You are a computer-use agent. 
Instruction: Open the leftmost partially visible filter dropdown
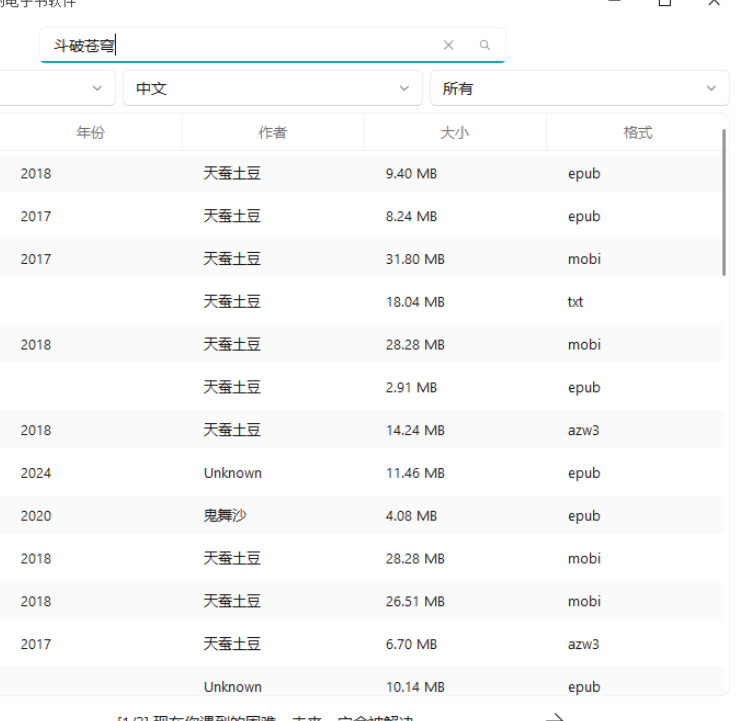tap(56, 88)
